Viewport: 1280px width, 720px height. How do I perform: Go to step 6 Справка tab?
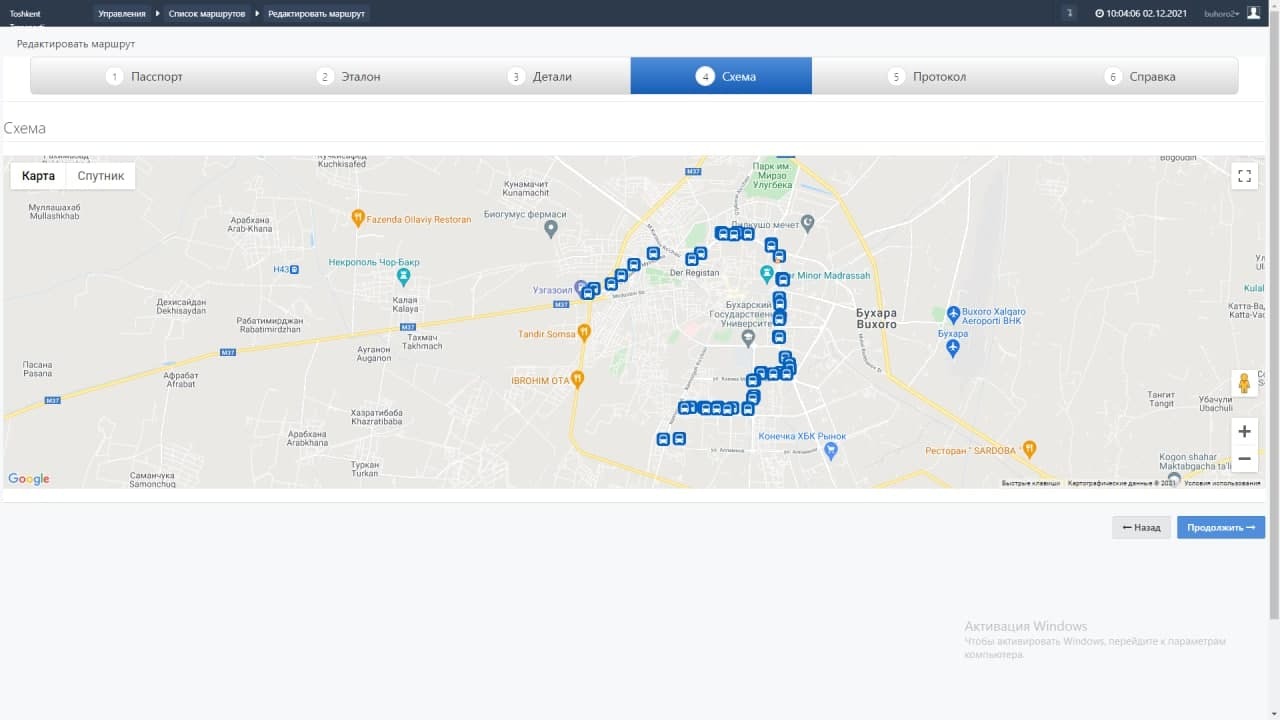[1140, 76]
